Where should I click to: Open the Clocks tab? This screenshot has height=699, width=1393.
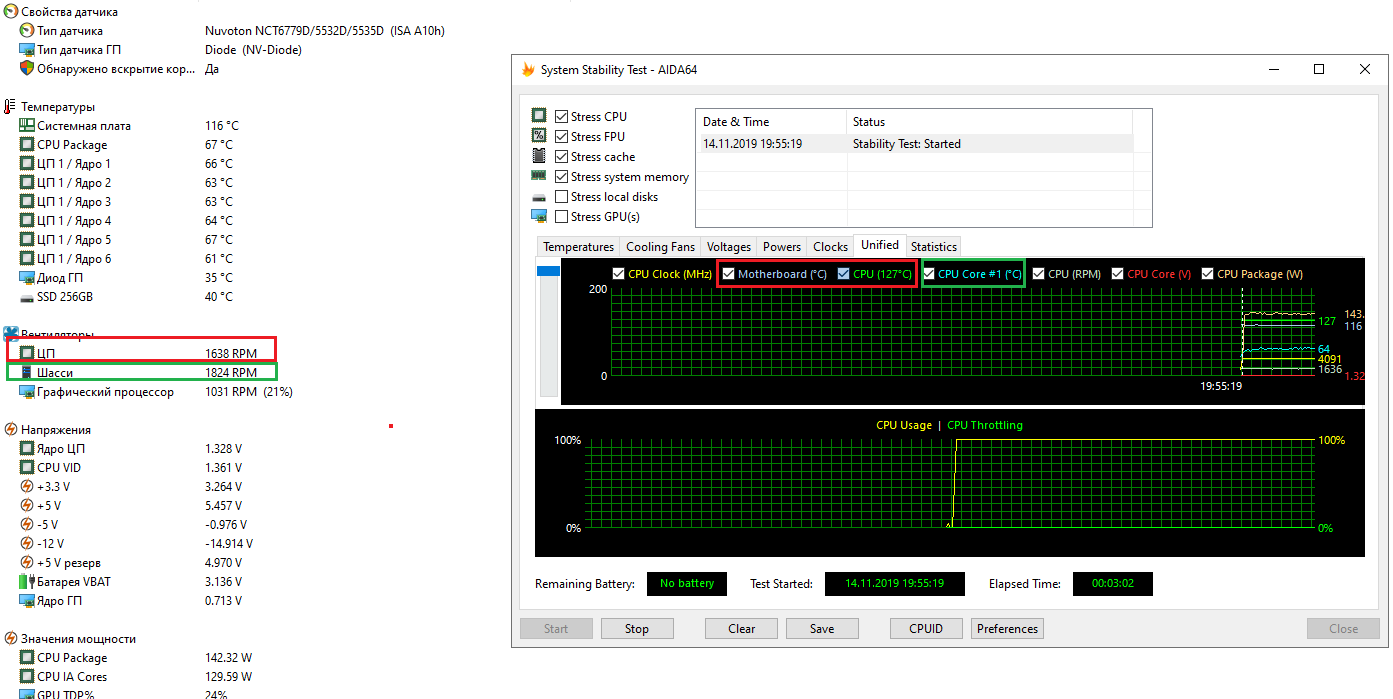point(830,247)
